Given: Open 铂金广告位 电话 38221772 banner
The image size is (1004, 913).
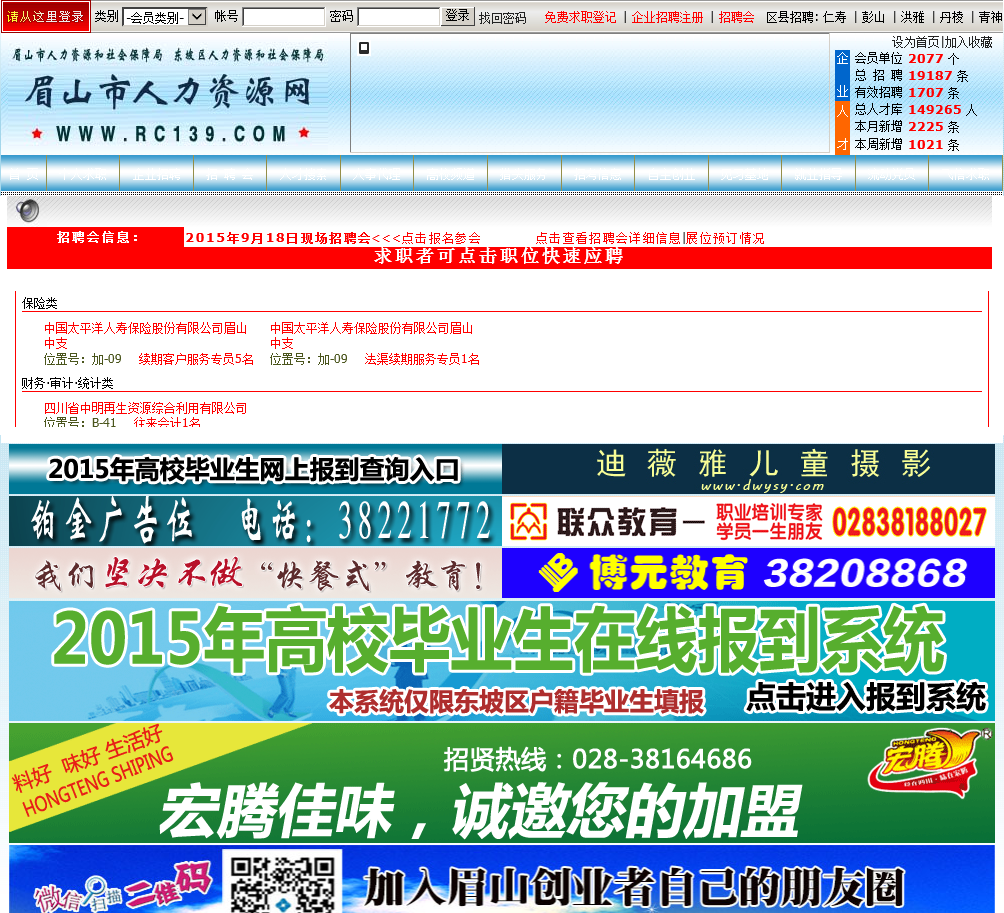Looking at the screenshot, I should [x=255, y=521].
